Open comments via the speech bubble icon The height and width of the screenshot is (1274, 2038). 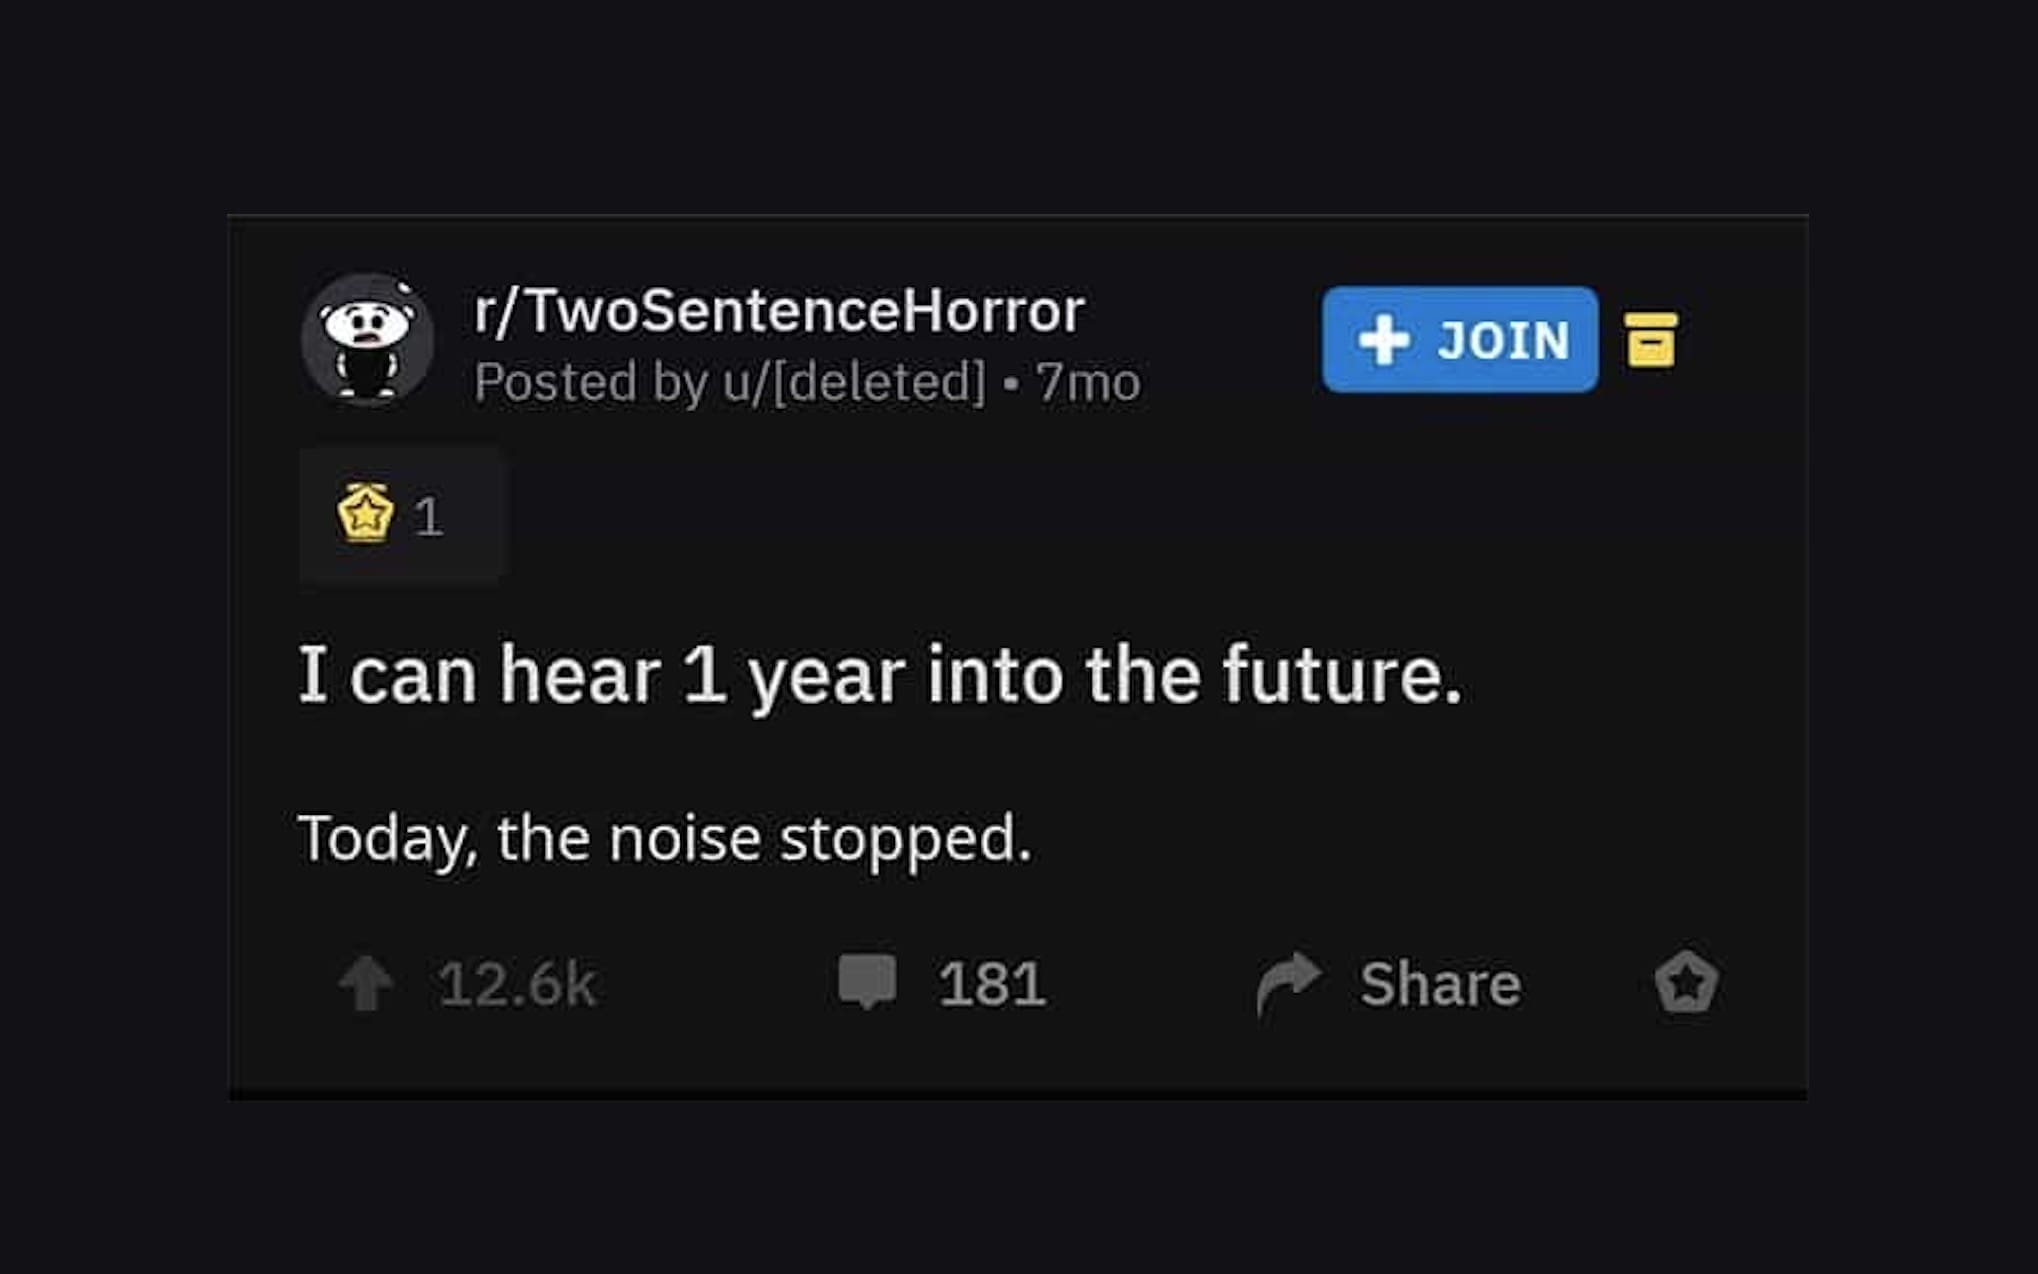coord(866,981)
